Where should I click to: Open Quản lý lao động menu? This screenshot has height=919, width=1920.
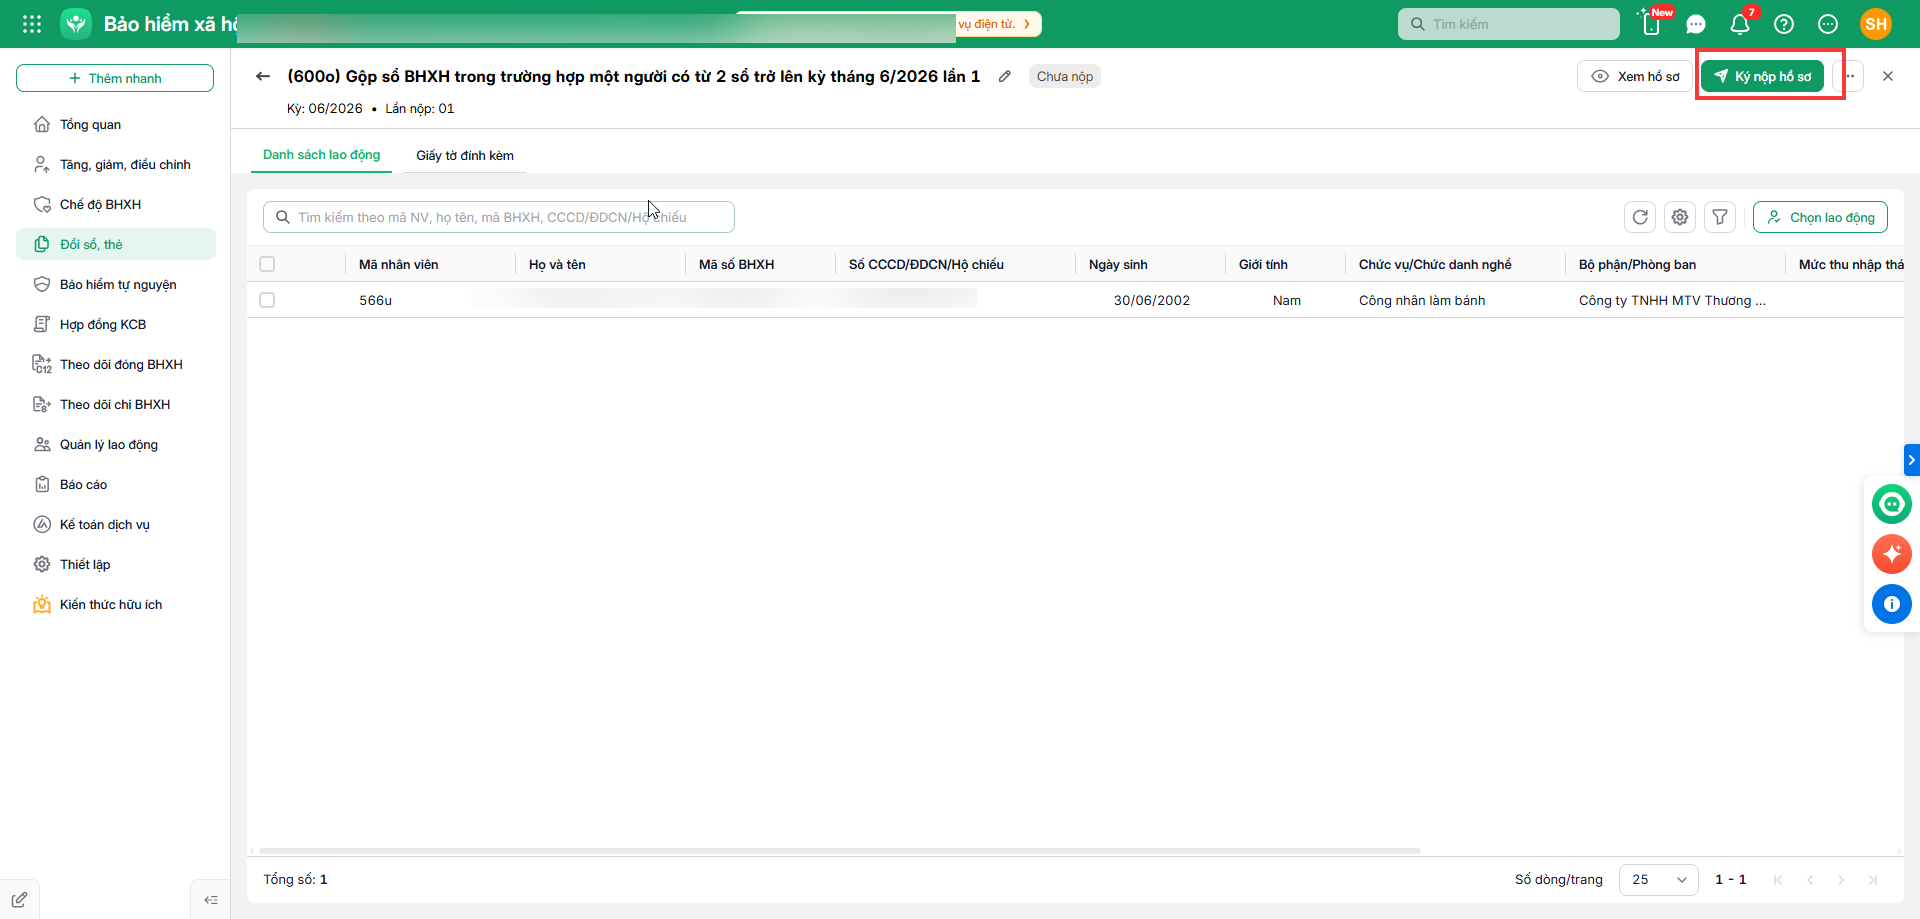(116, 444)
